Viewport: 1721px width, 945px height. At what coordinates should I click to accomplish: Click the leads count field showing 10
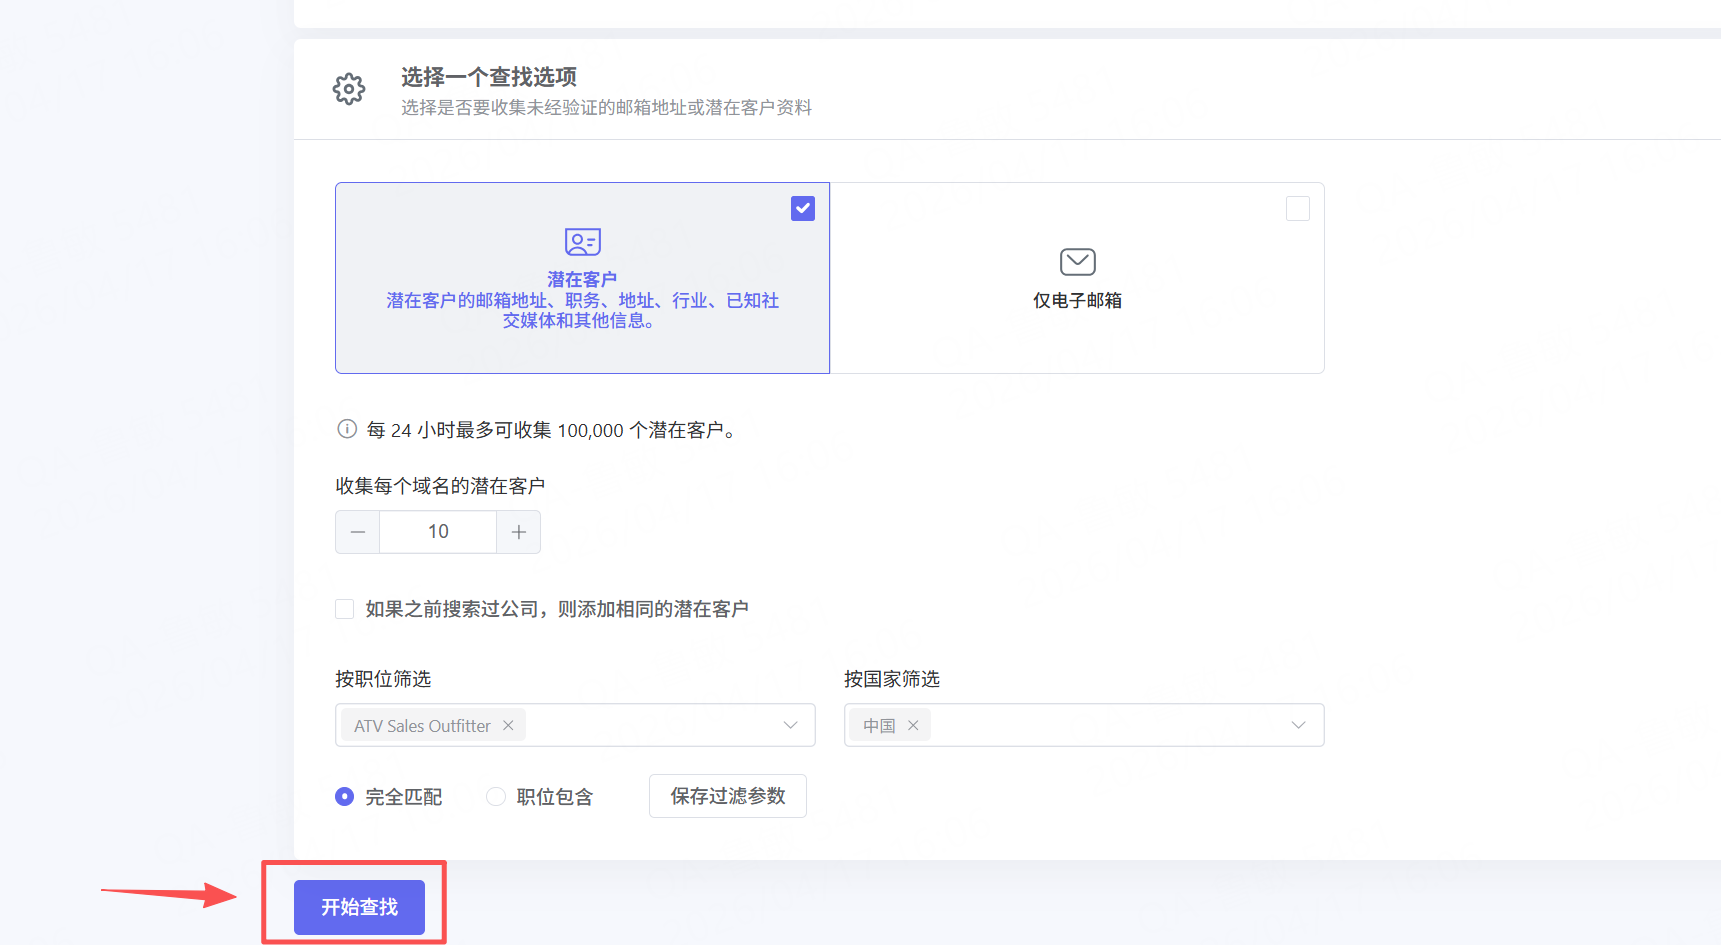(x=438, y=532)
